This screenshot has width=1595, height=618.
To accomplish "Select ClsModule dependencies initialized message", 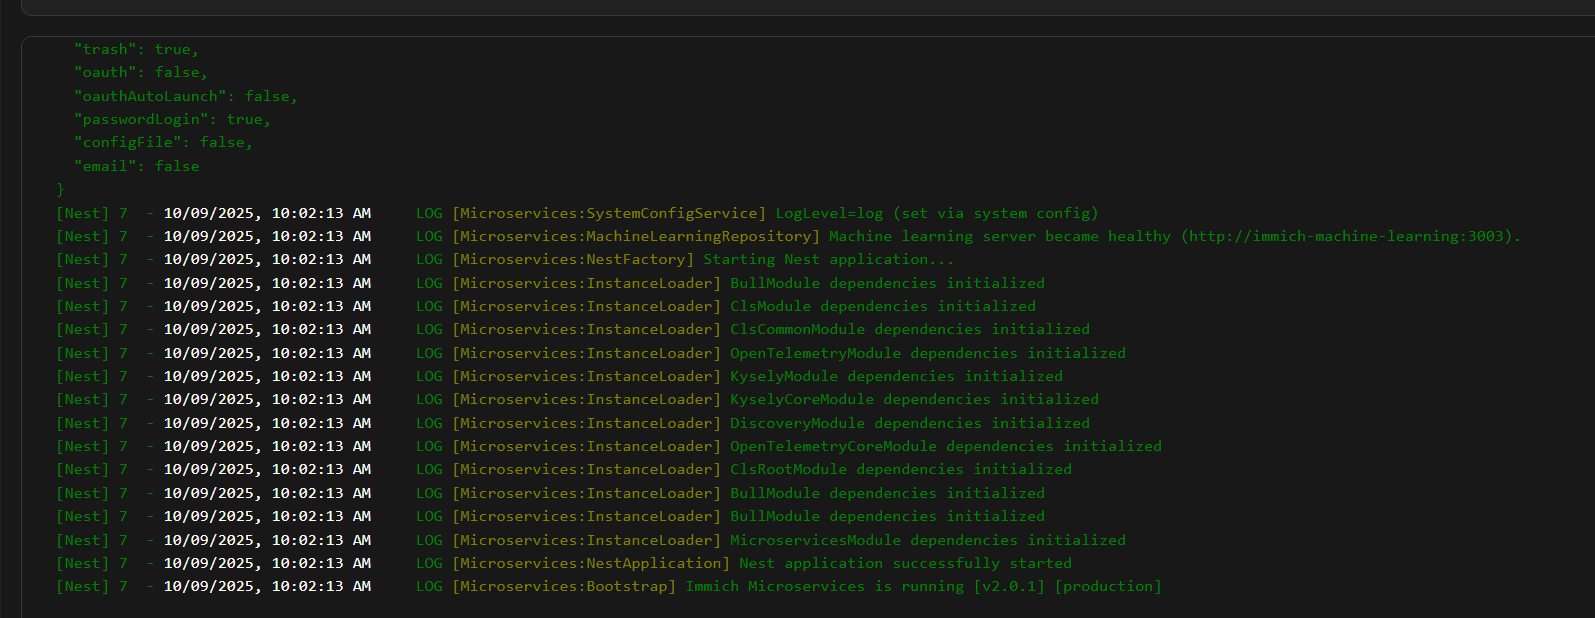I will (x=883, y=306).
